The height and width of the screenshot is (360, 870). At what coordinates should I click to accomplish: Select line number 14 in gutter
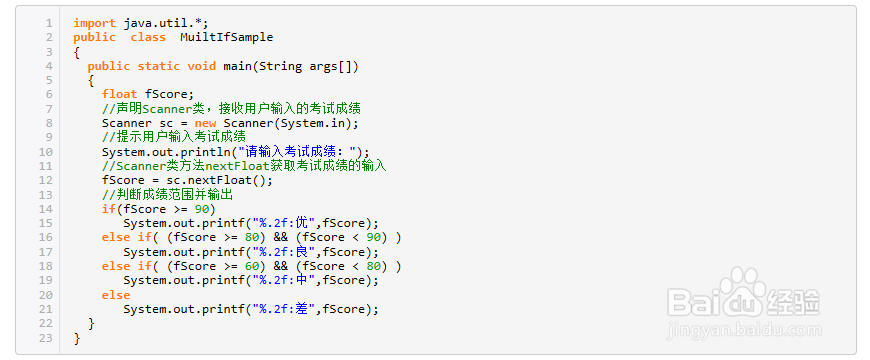coord(46,209)
